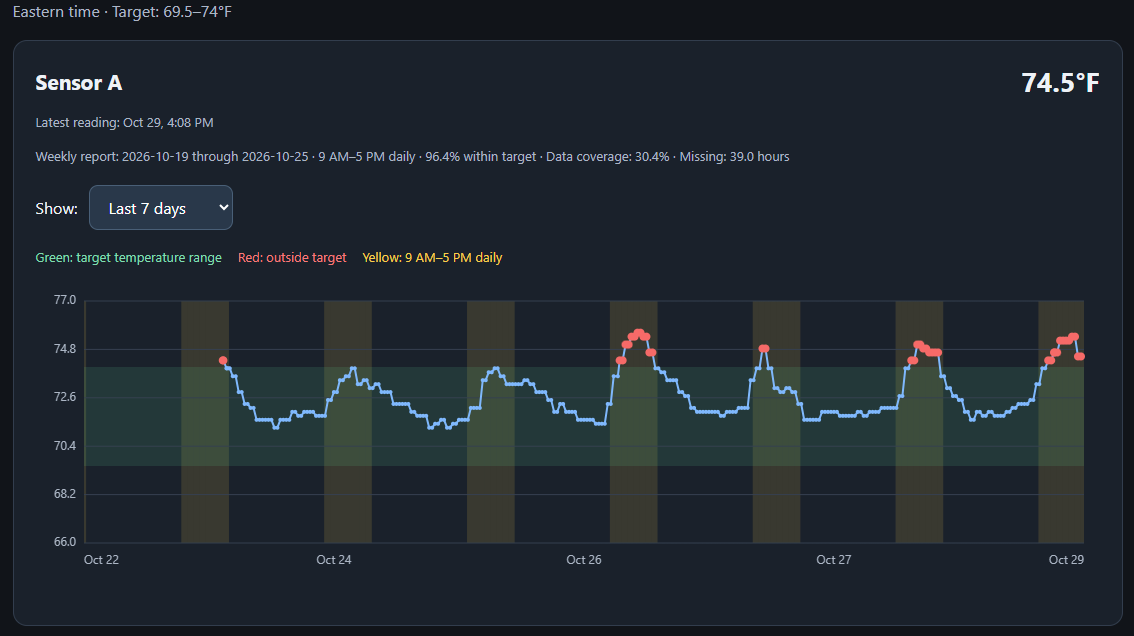Screen dimensions: 1134x636
Task: Click the Oct 27 x-axis label
Action: pyautogui.click(x=833, y=559)
